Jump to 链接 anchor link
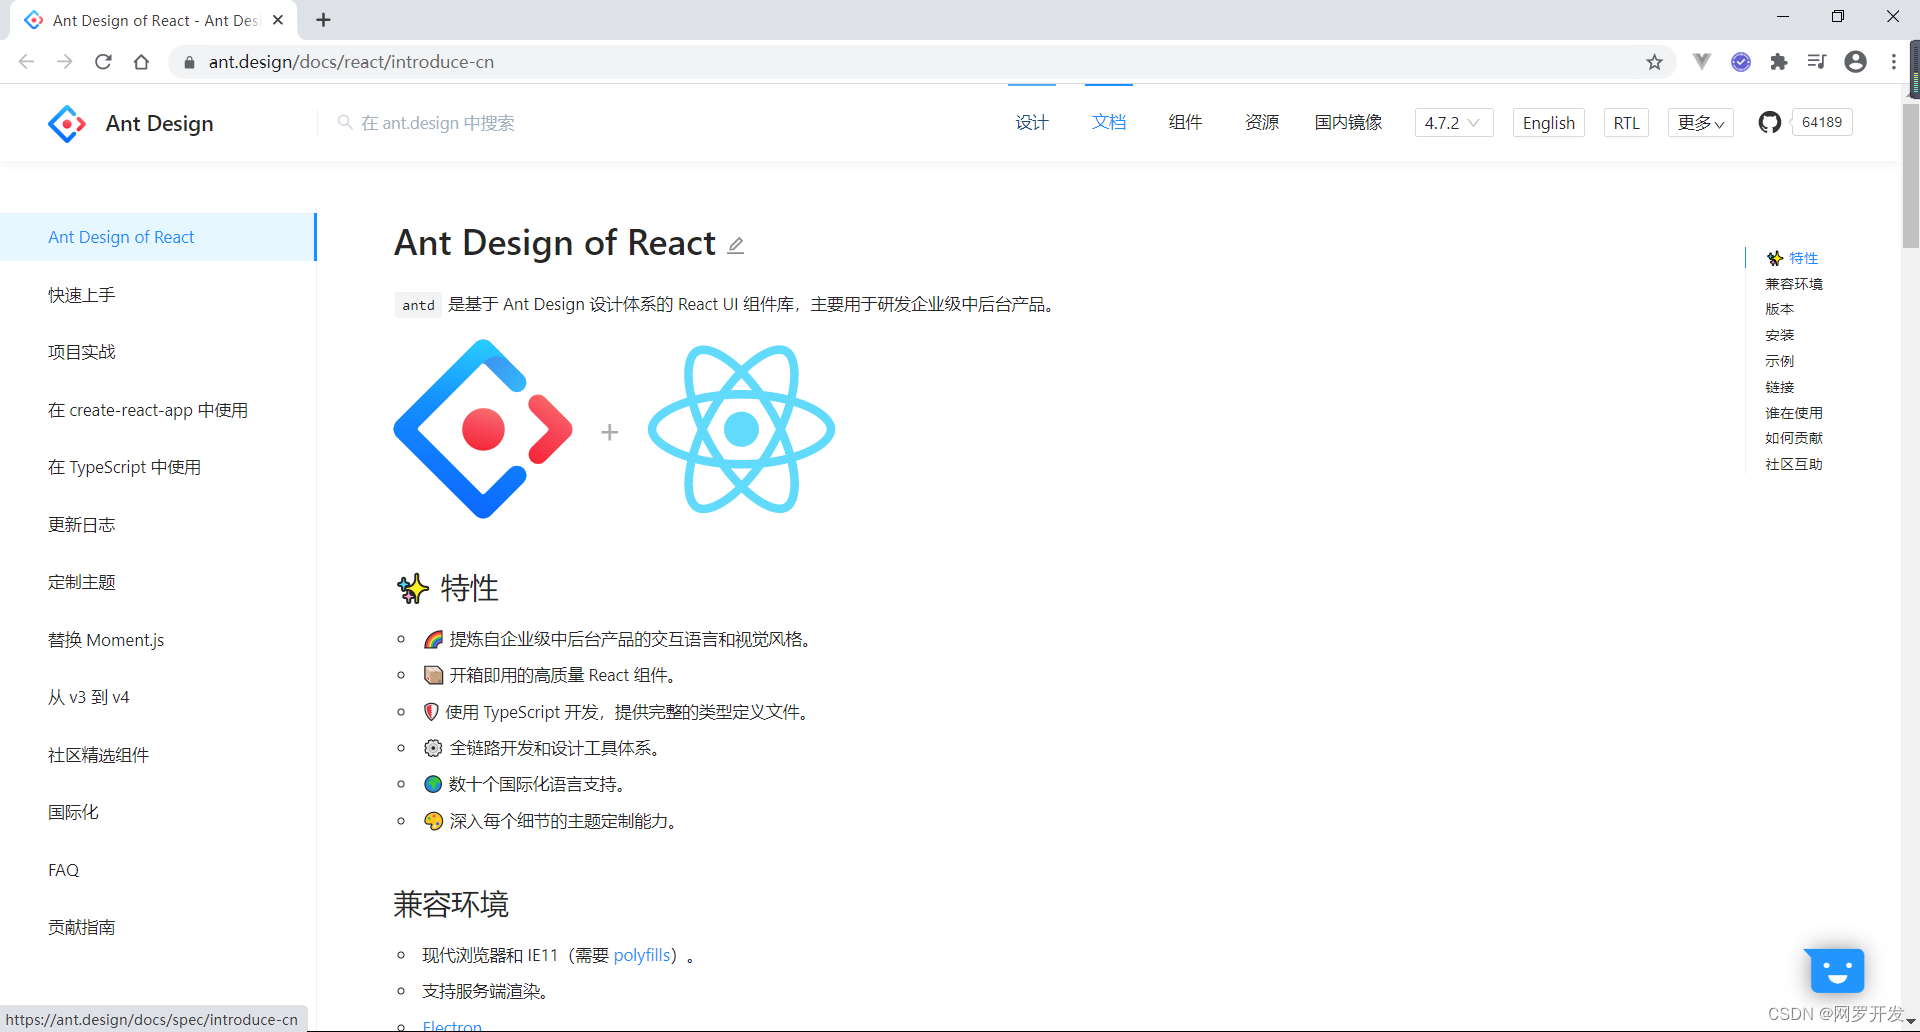The width and height of the screenshot is (1920, 1032). [1780, 387]
